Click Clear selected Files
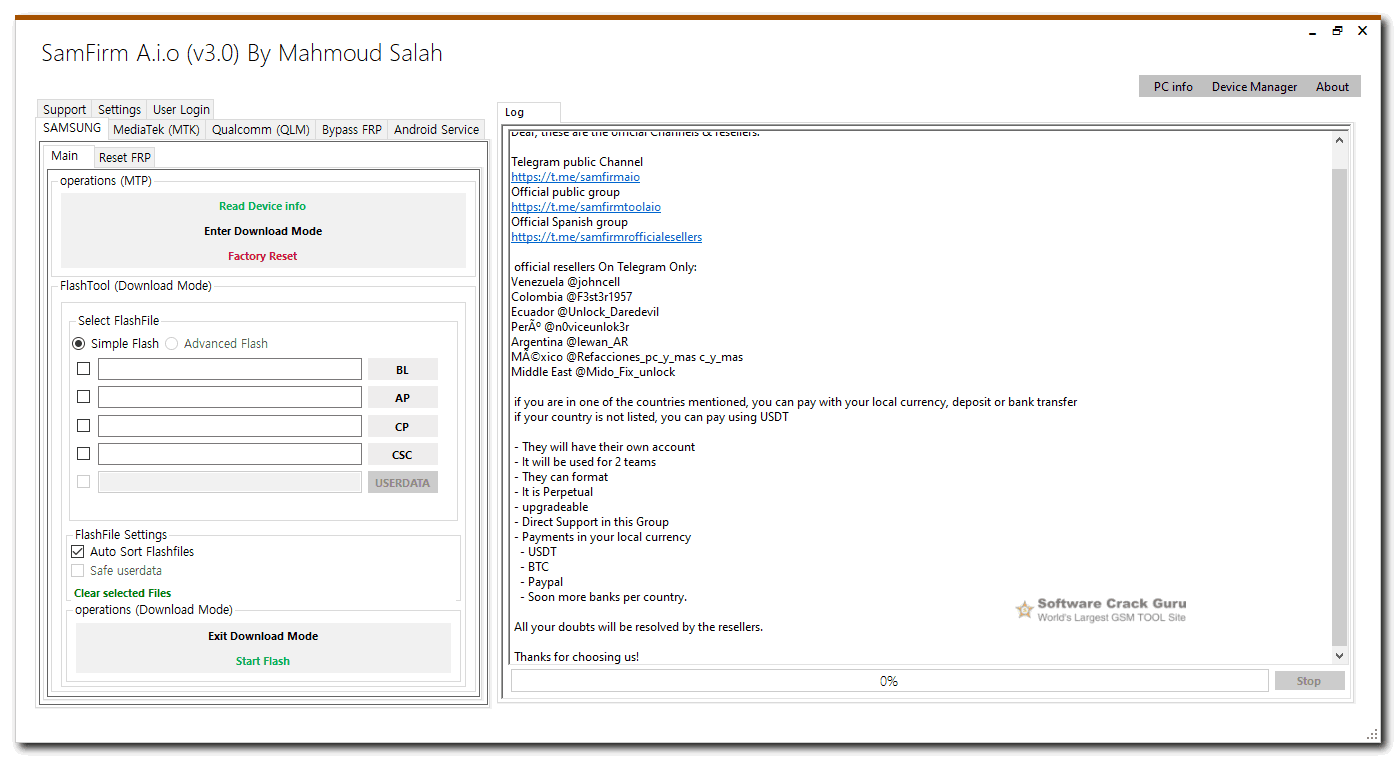Image resolution: width=1396 pixels, height=758 pixels. click(122, 593)
